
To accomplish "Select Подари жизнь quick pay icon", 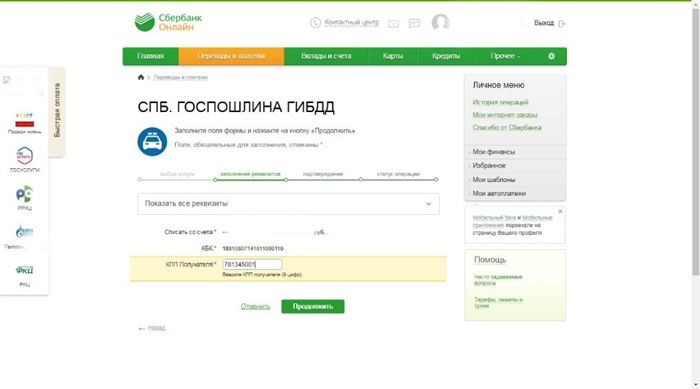I will click(x=25, y=123).
